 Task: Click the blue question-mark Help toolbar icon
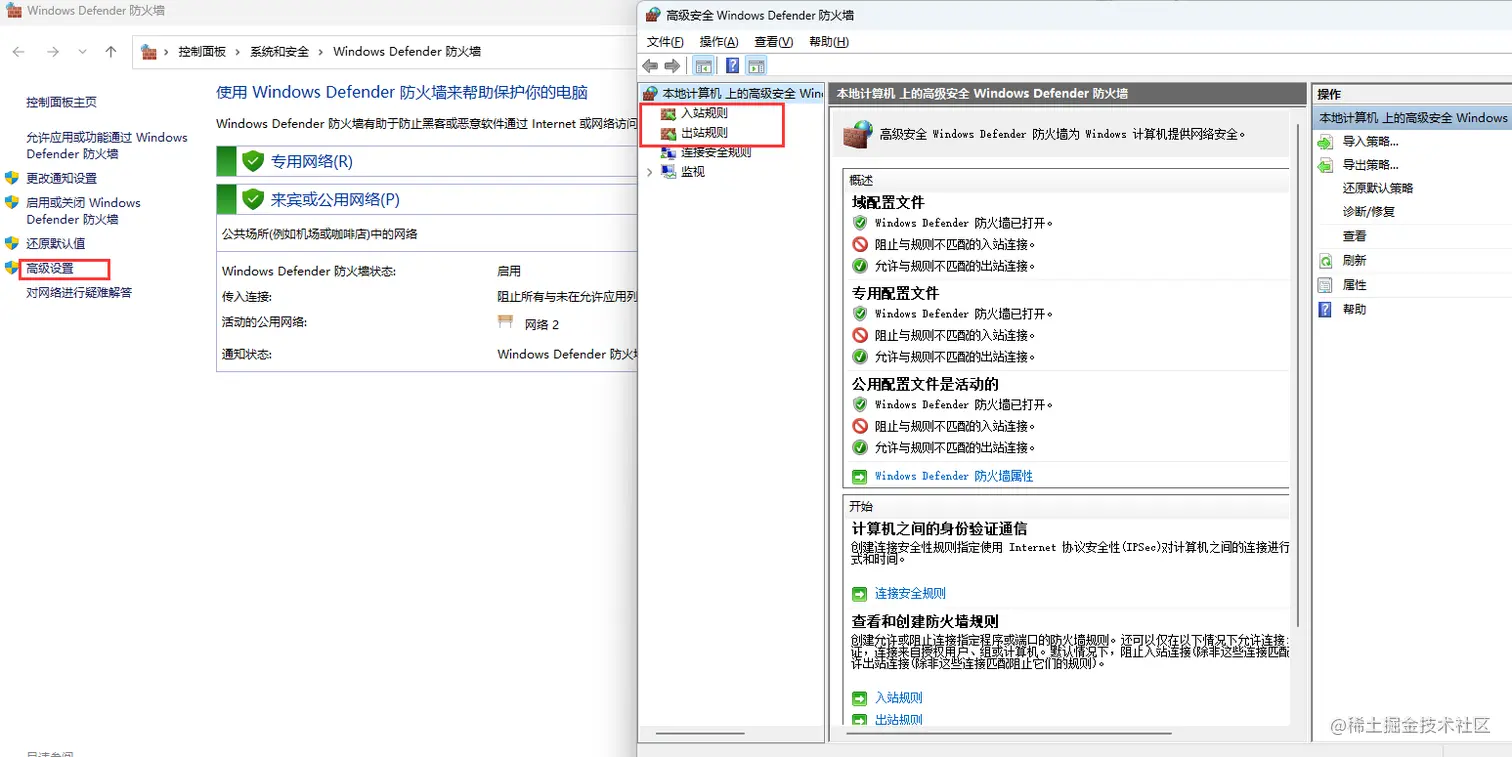point(733,66)
